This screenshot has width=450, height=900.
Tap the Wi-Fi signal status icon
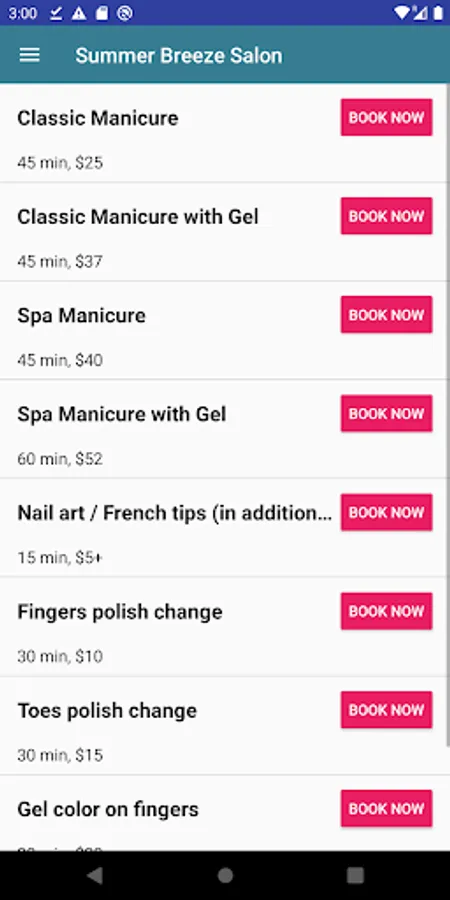tap(403, 13)
